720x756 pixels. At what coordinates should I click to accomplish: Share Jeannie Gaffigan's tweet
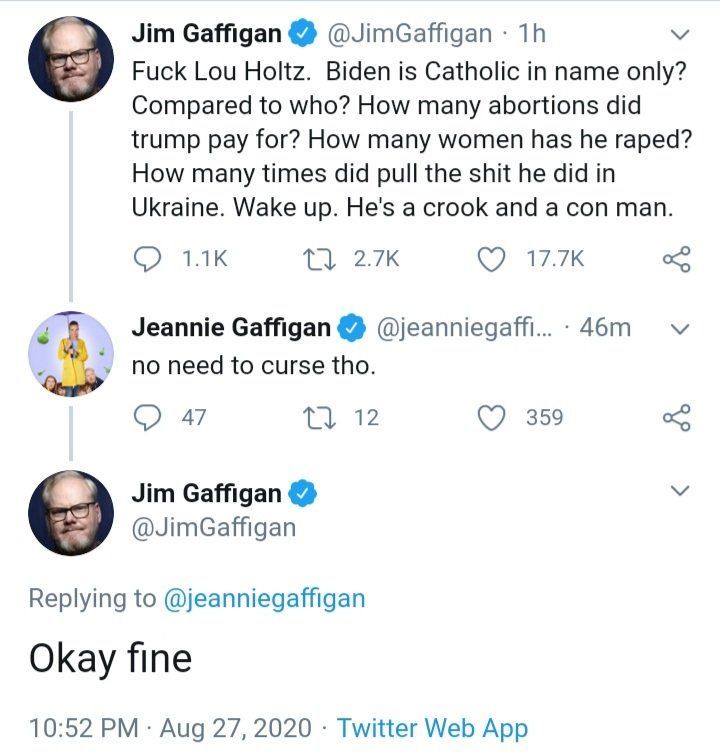pos(677,417)
